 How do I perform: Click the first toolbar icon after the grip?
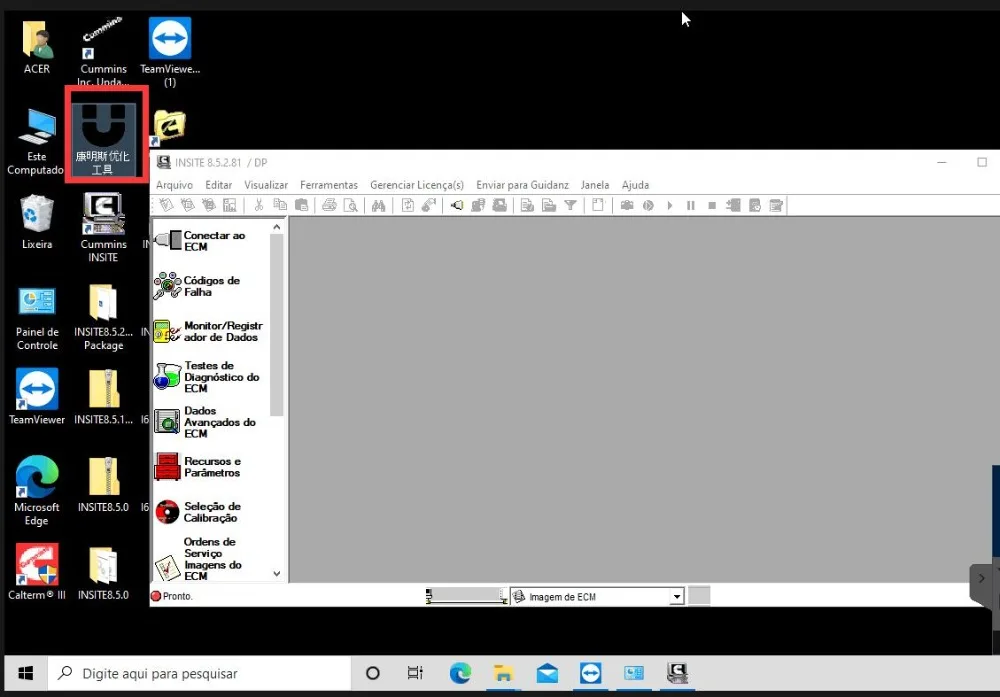pyautogui.click(x=166, y=205)
